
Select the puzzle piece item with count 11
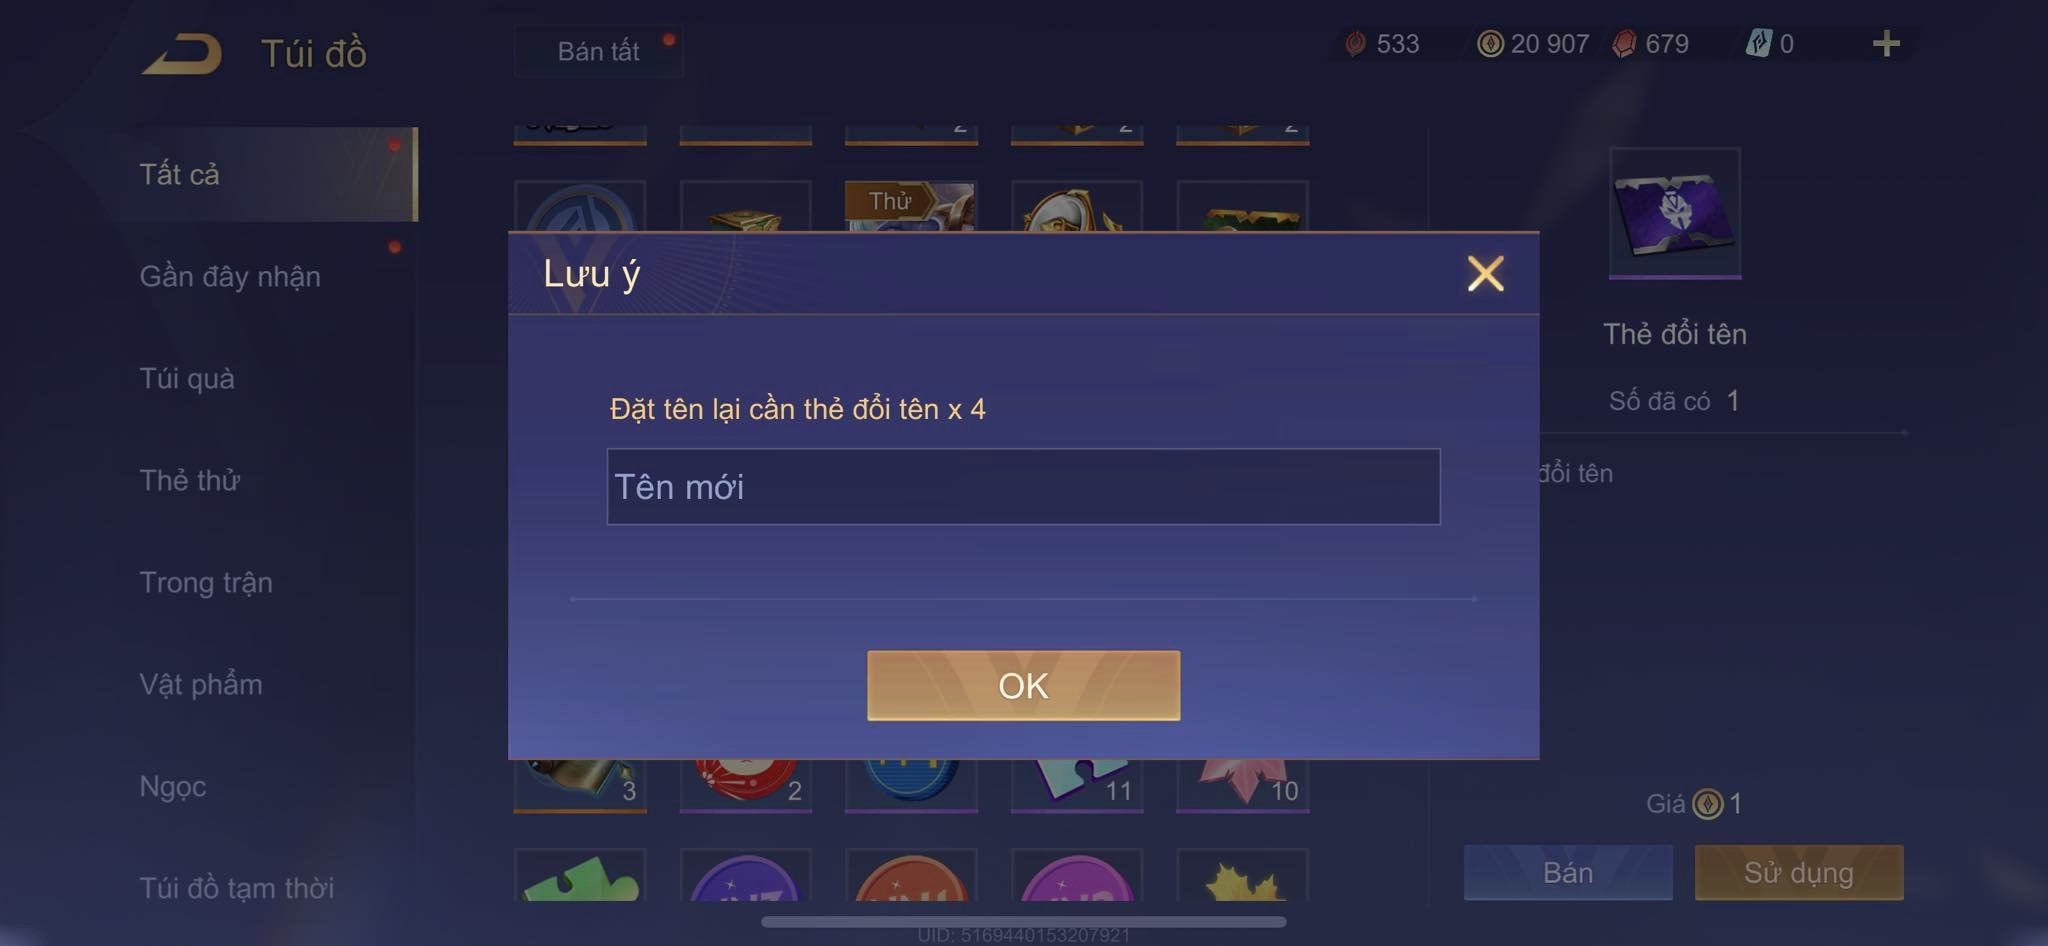pos(1077,784)
